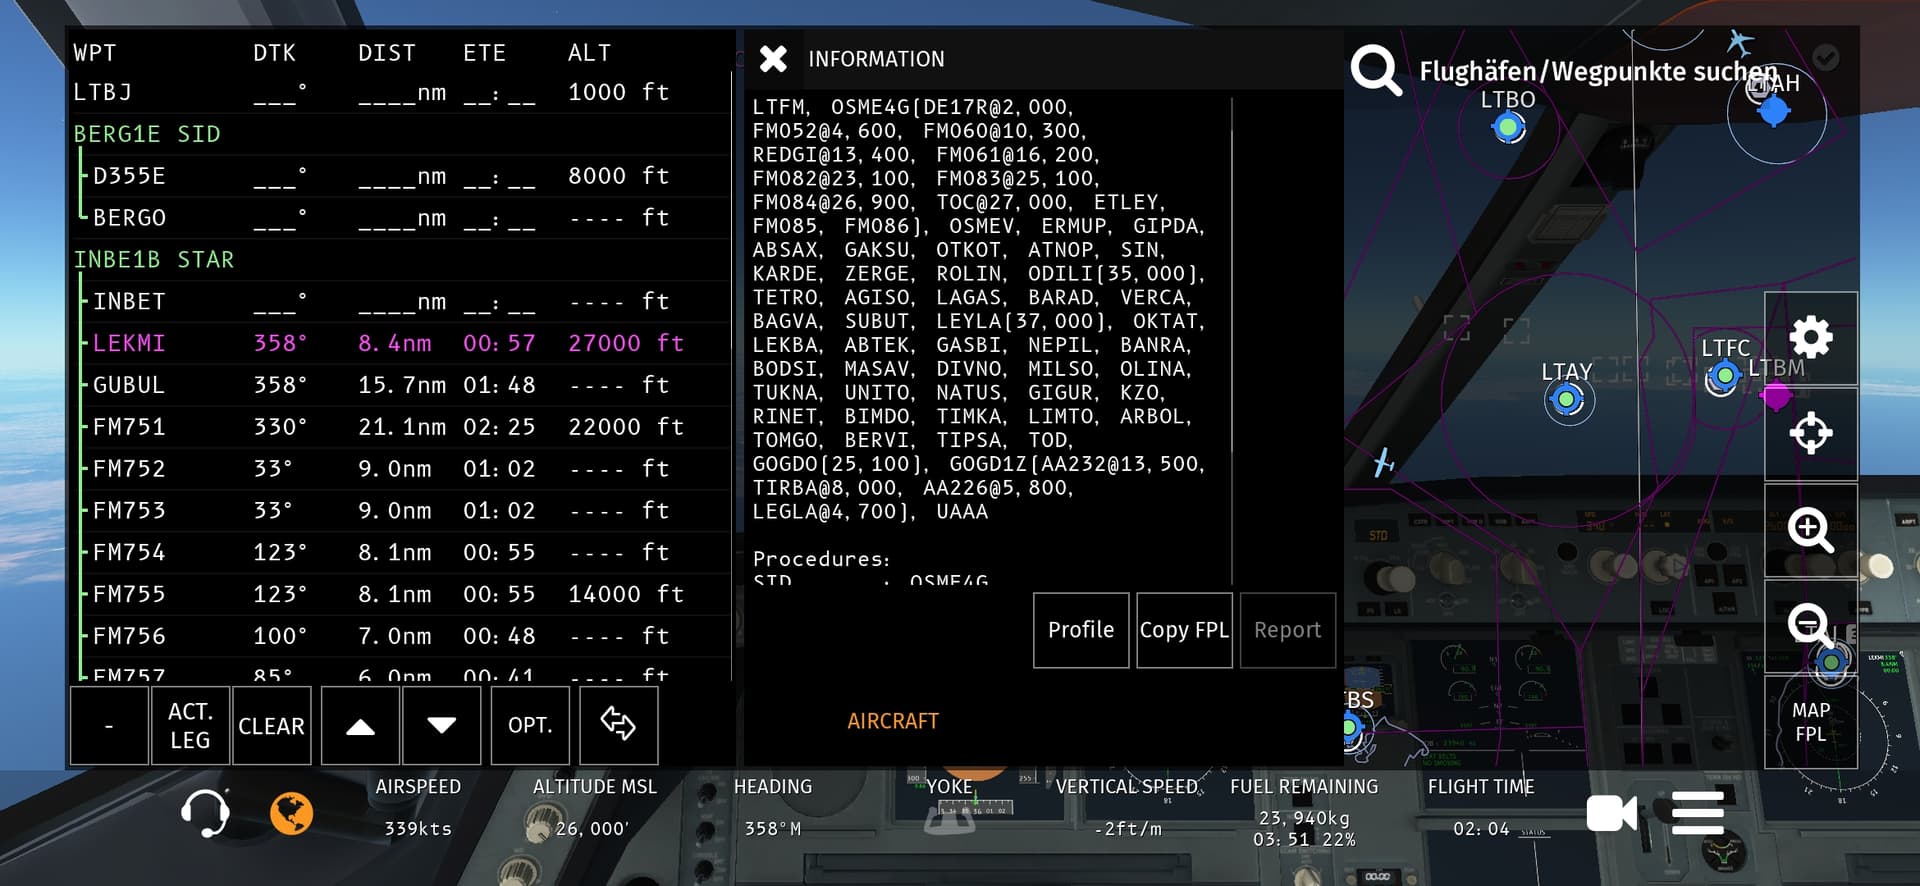Select waypoint FM751 row
Screen dimensions: 1920x886
pos(400,427)
